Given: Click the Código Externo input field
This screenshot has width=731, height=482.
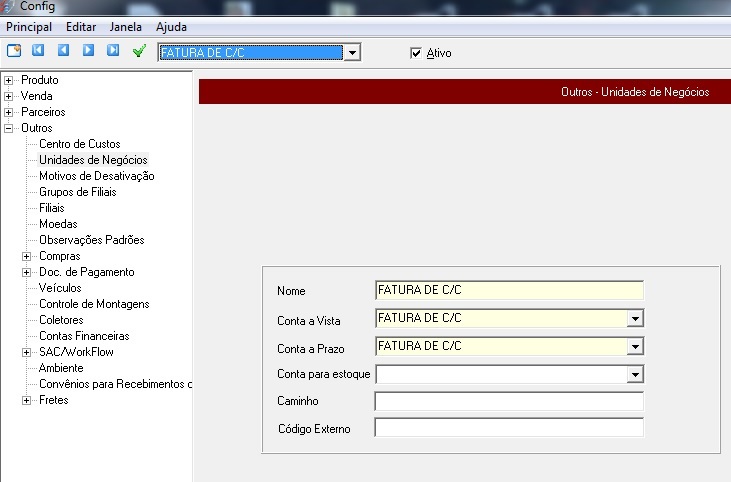Looking at the screenshot, I should (x=508, y=428).
